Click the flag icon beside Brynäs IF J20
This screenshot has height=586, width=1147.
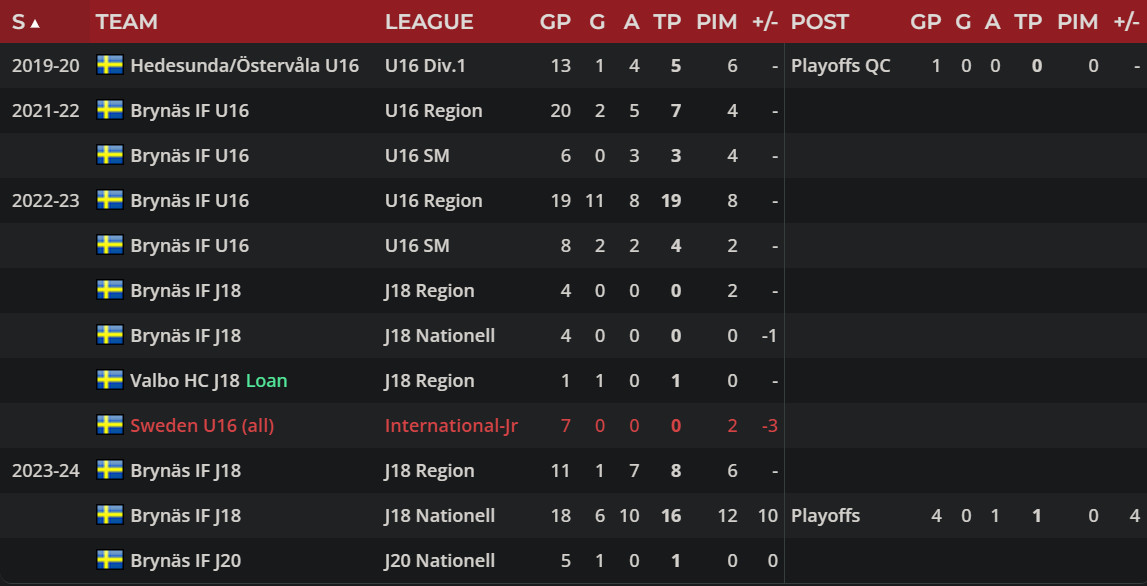[x=109, y=560]
